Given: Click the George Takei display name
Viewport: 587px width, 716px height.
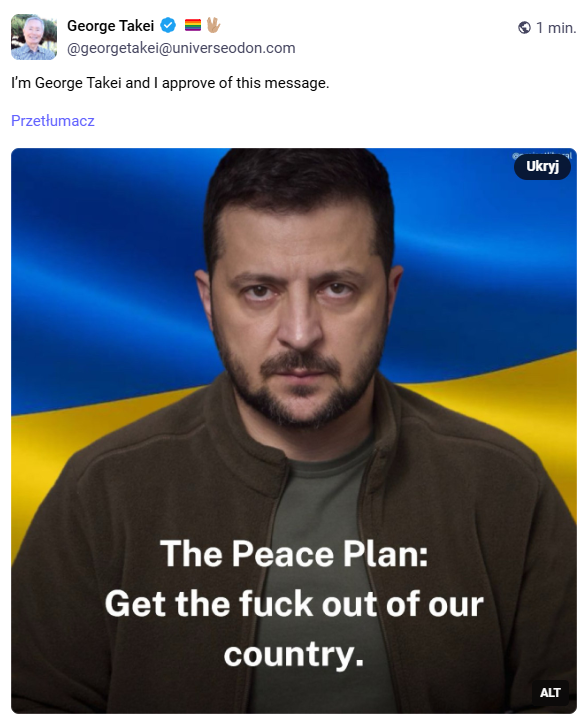Looking at the screenshot, I should 111,26.
